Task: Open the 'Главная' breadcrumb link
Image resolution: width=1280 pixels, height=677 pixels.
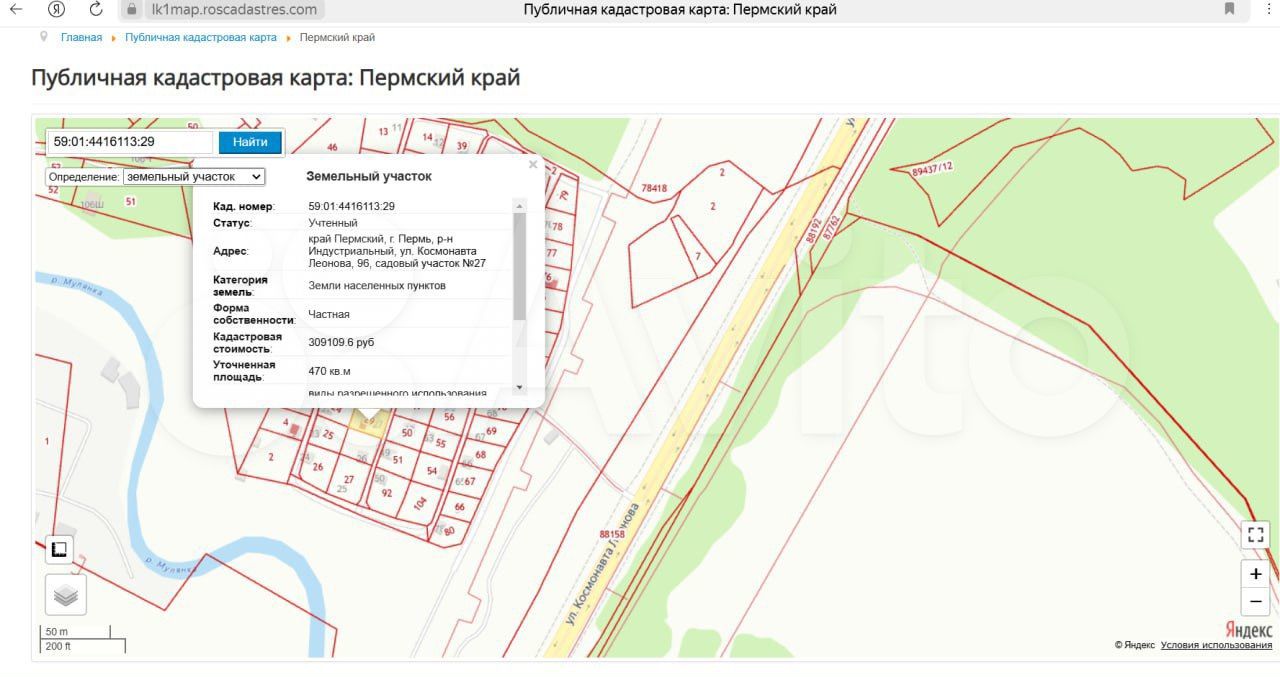Action: click(x=81, y=37)
